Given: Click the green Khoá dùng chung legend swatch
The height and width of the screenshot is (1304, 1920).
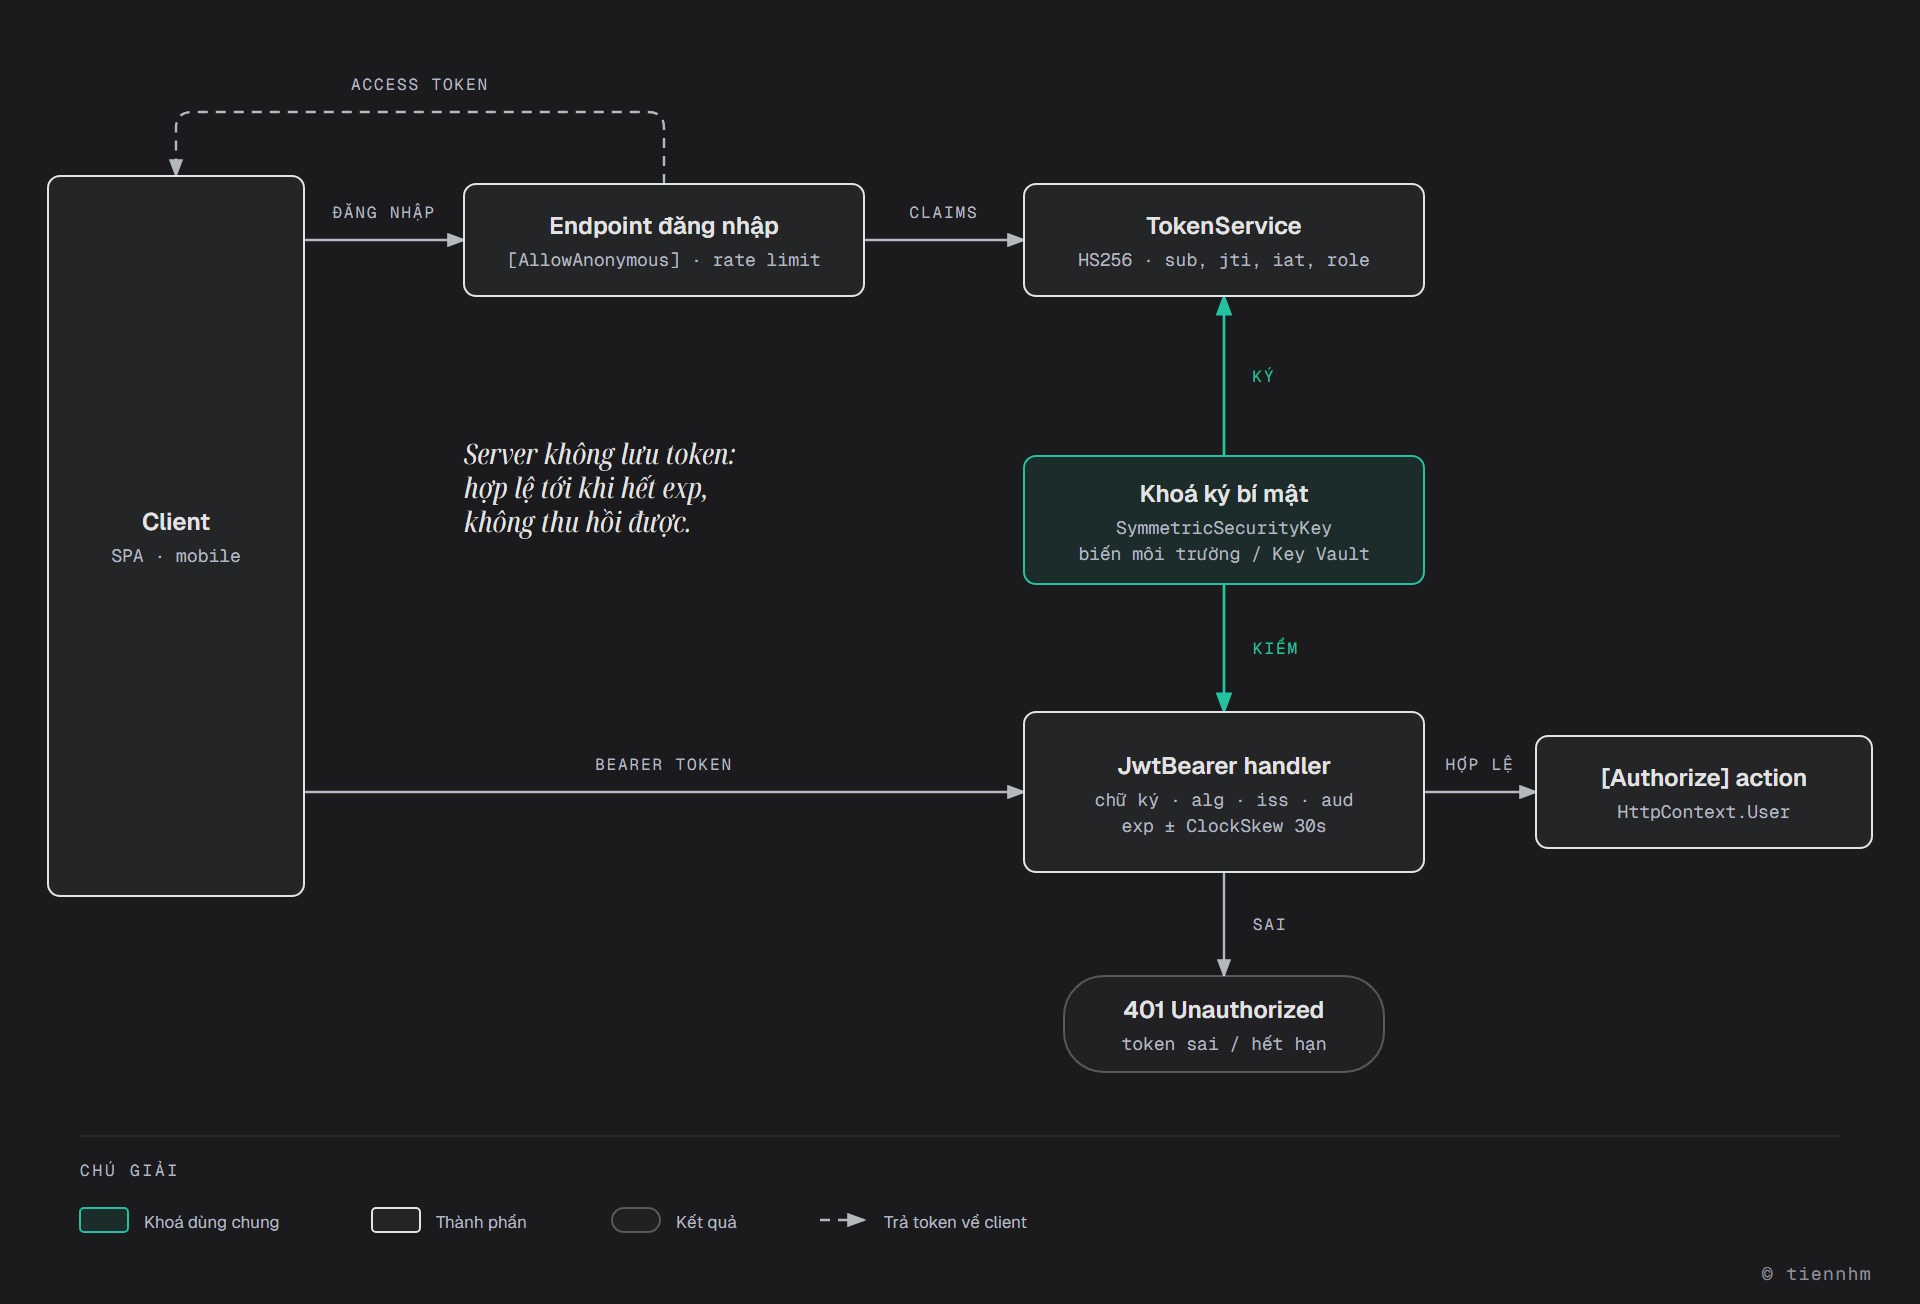Looking at the screenshot, I should [x=104, y=1220].
